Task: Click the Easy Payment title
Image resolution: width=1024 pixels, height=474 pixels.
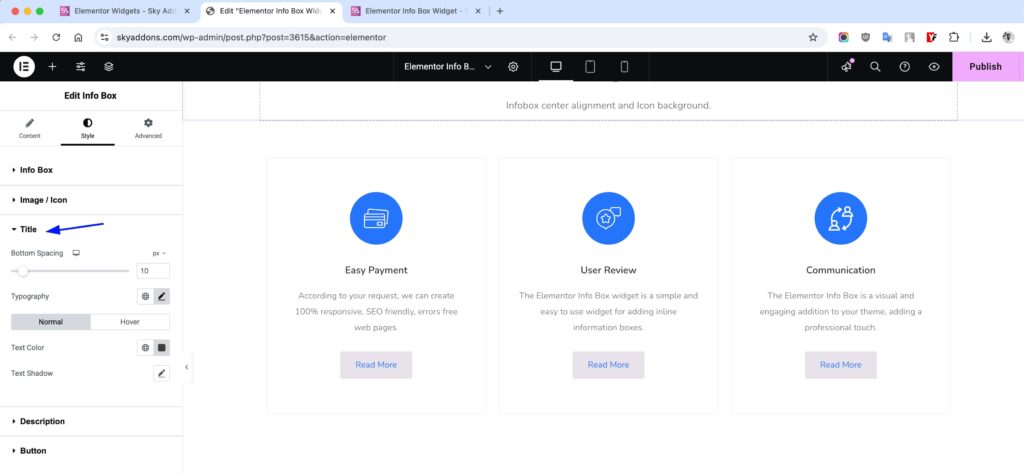Action: pyautogui.click(x=376, y=270)
